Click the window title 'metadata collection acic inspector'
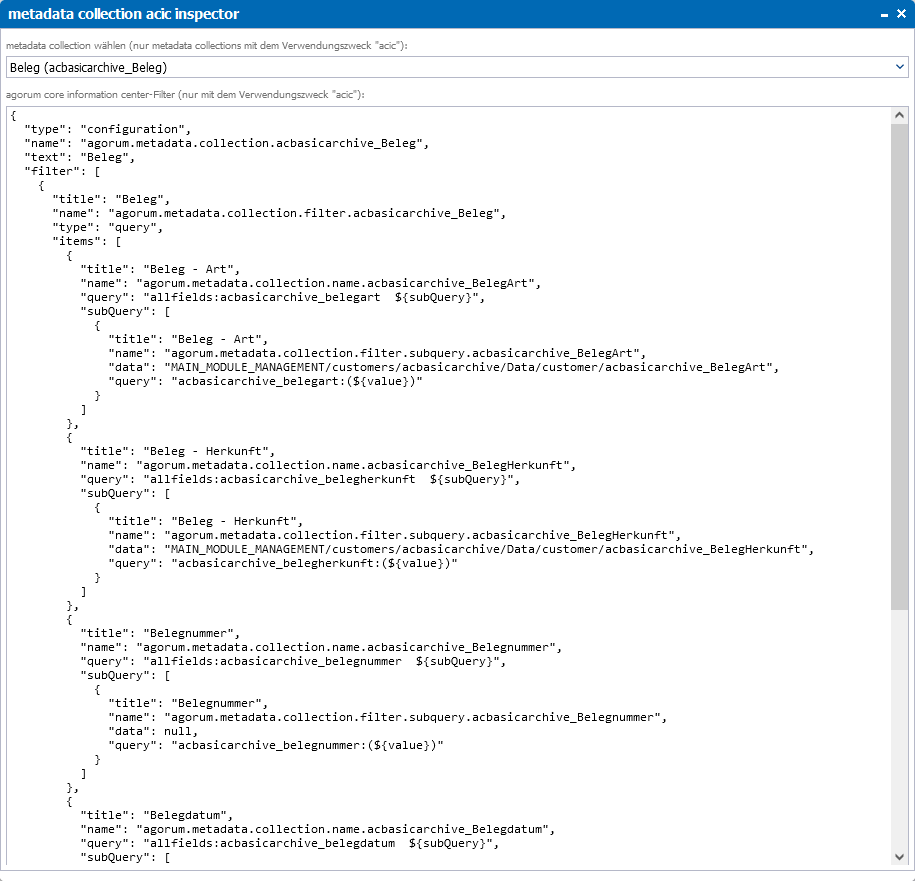Image resolution: width=915 pixels, height=881 pixels. click(124, 14)
